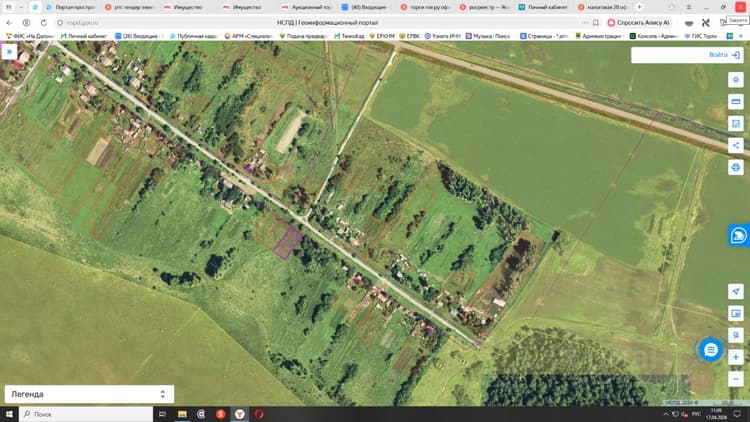Click the my location arrow icon
The width and height of the screenshot is (750, 422).
(x=736, y=291)
